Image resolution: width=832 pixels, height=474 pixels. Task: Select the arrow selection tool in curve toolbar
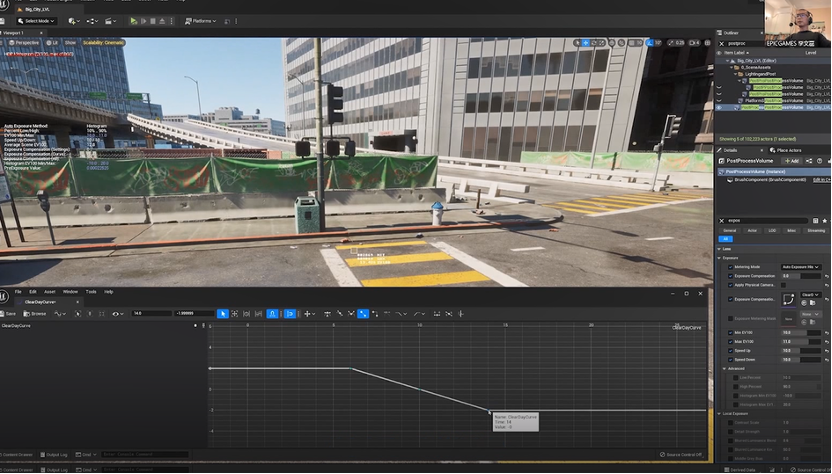223,314
